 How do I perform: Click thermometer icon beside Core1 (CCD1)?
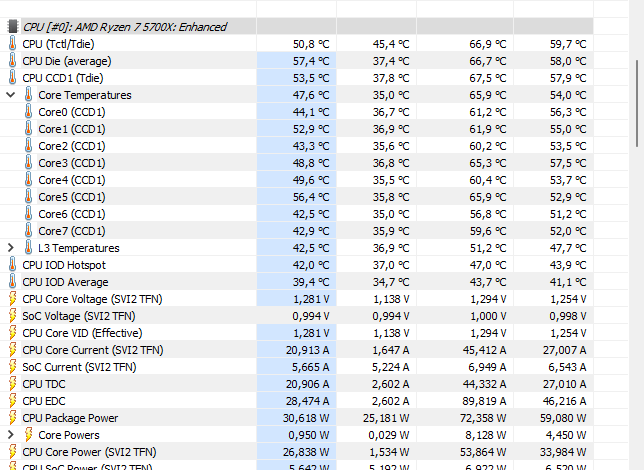coord(28,129)
